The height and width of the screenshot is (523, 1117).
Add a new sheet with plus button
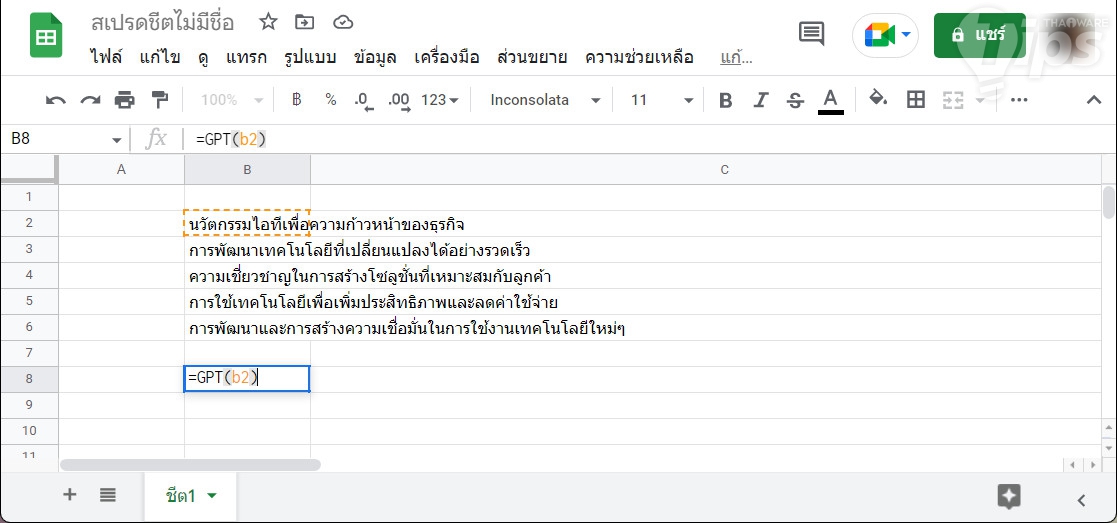(x=70, y=495)
